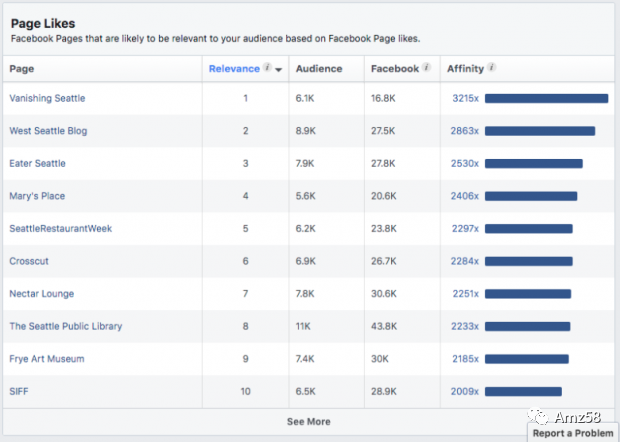The height and width of the screenshot is (442, 620).
Task: Select the 2251x affinity value
Action: point(465,294)
